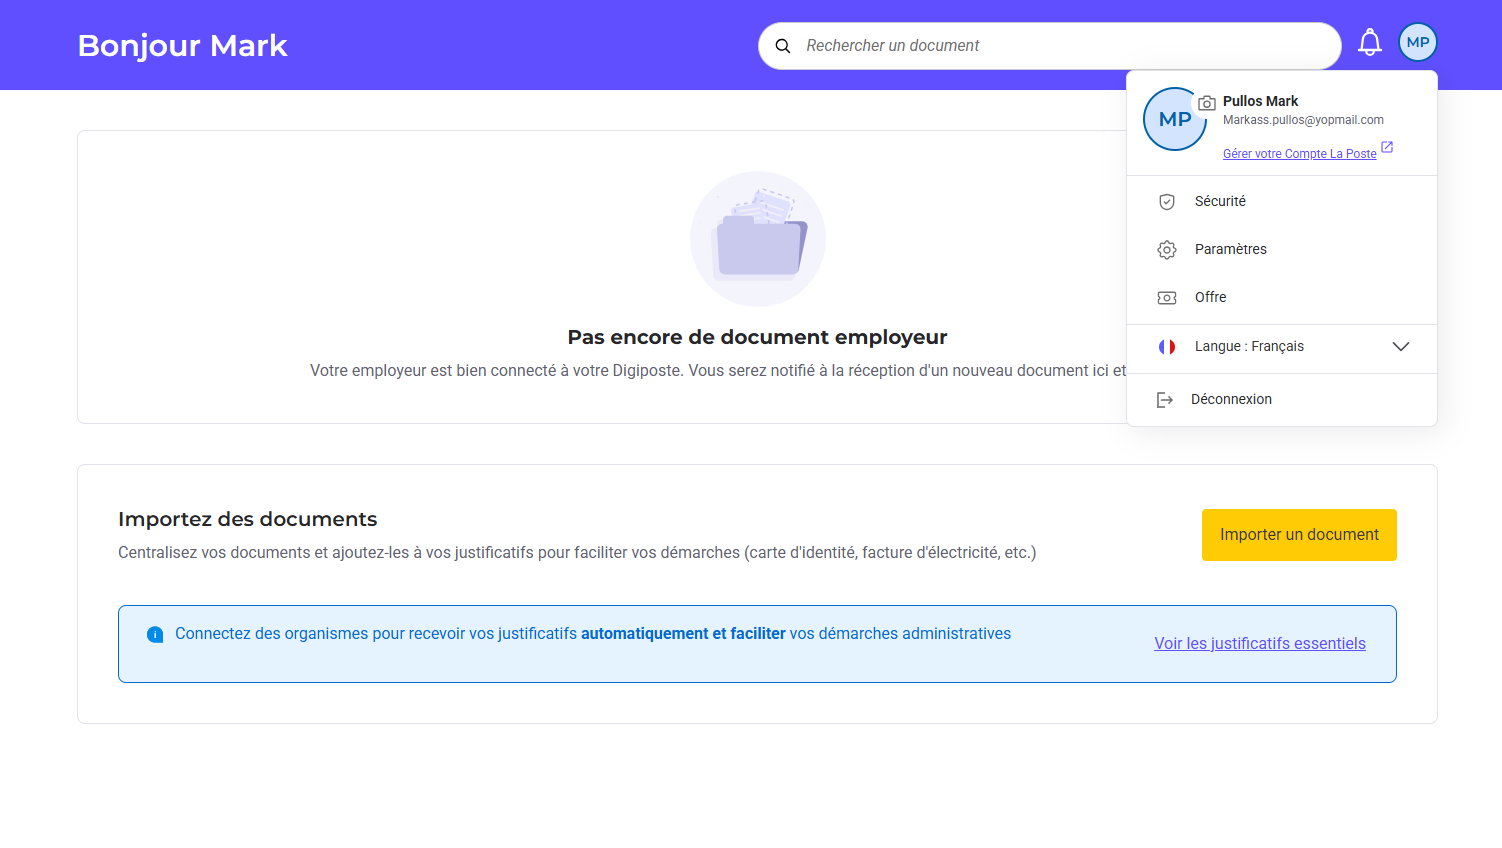The width and height of the screenshot is (1502, 848).
Task: Select Déconnexion to log out
Action: (1231, 400)
